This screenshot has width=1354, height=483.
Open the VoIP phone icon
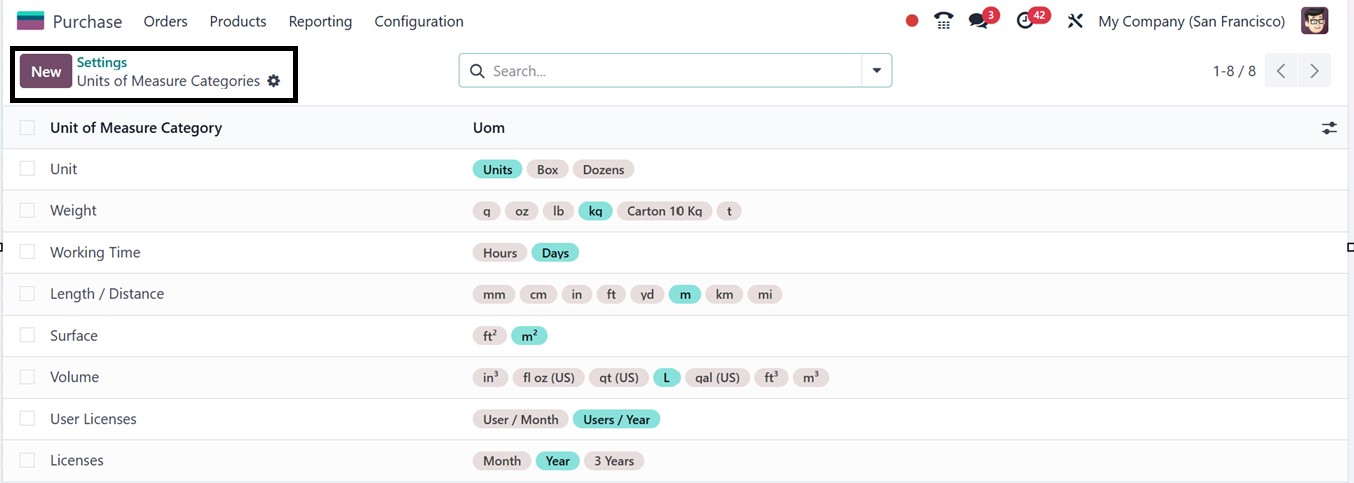click(x=943, y=21)
